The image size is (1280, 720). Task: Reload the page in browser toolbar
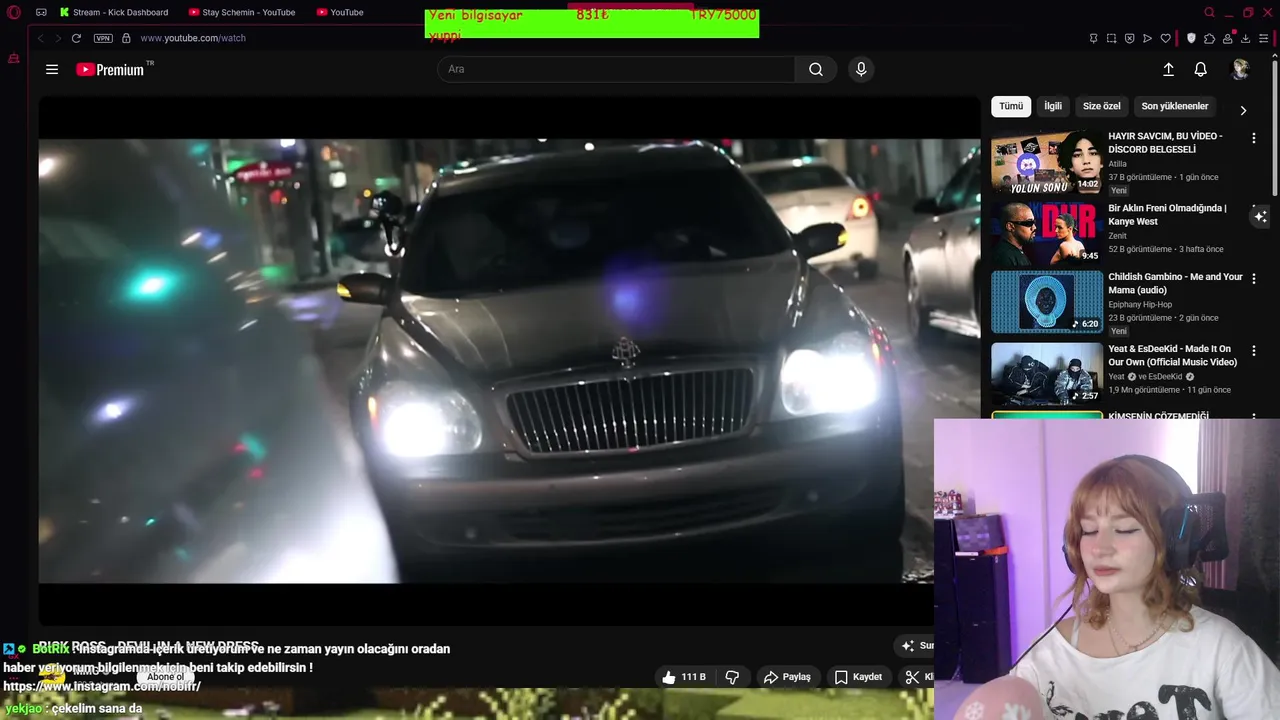(76, 38)
